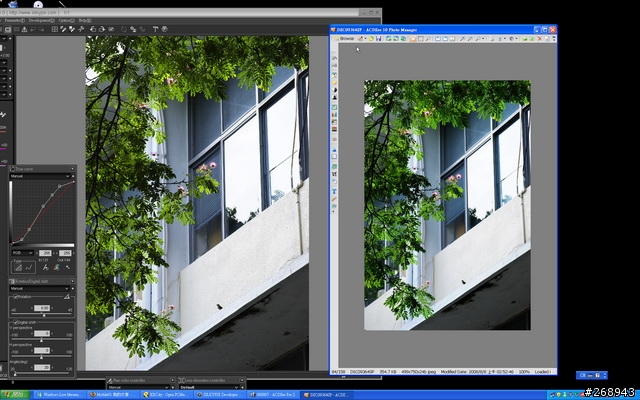
Task: Rotate image left with the counterclockwise arrow icon
Action: click(93, 29)
